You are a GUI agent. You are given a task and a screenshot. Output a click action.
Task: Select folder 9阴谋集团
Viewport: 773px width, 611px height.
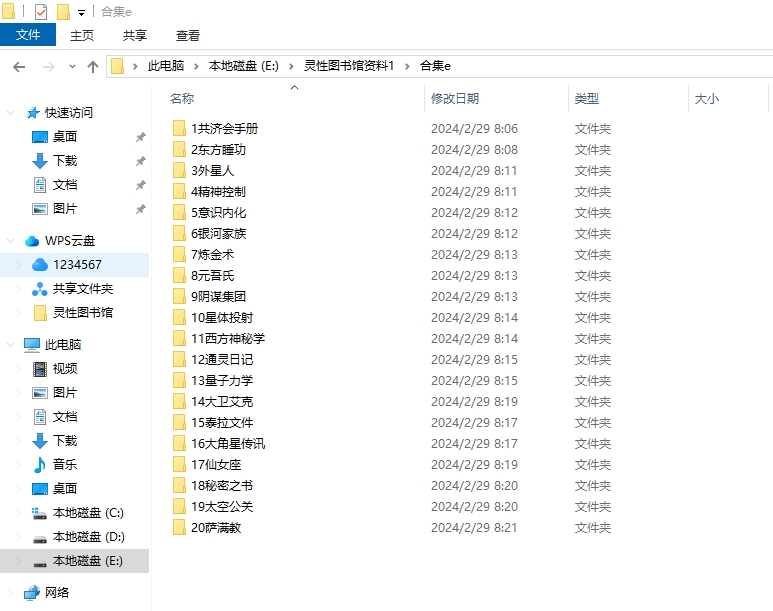(218, 296)
